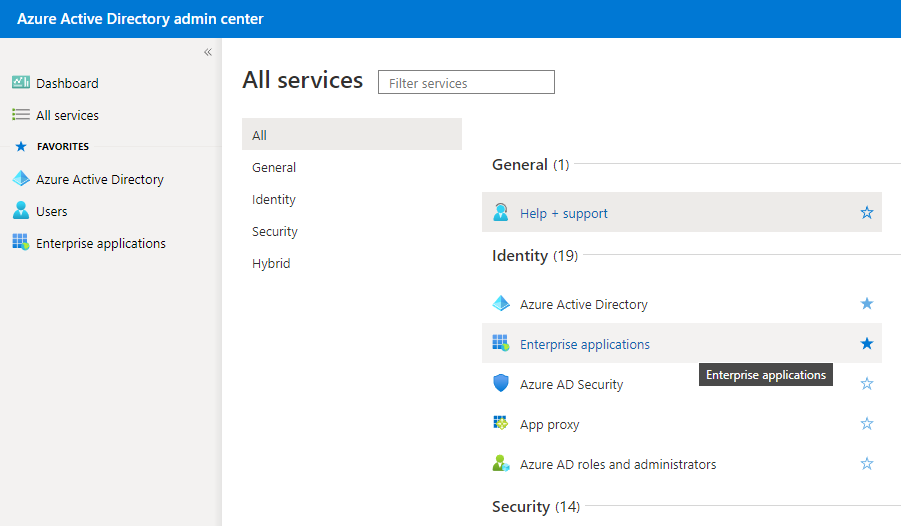Favorite Help + support with its star

click(867, 212)
